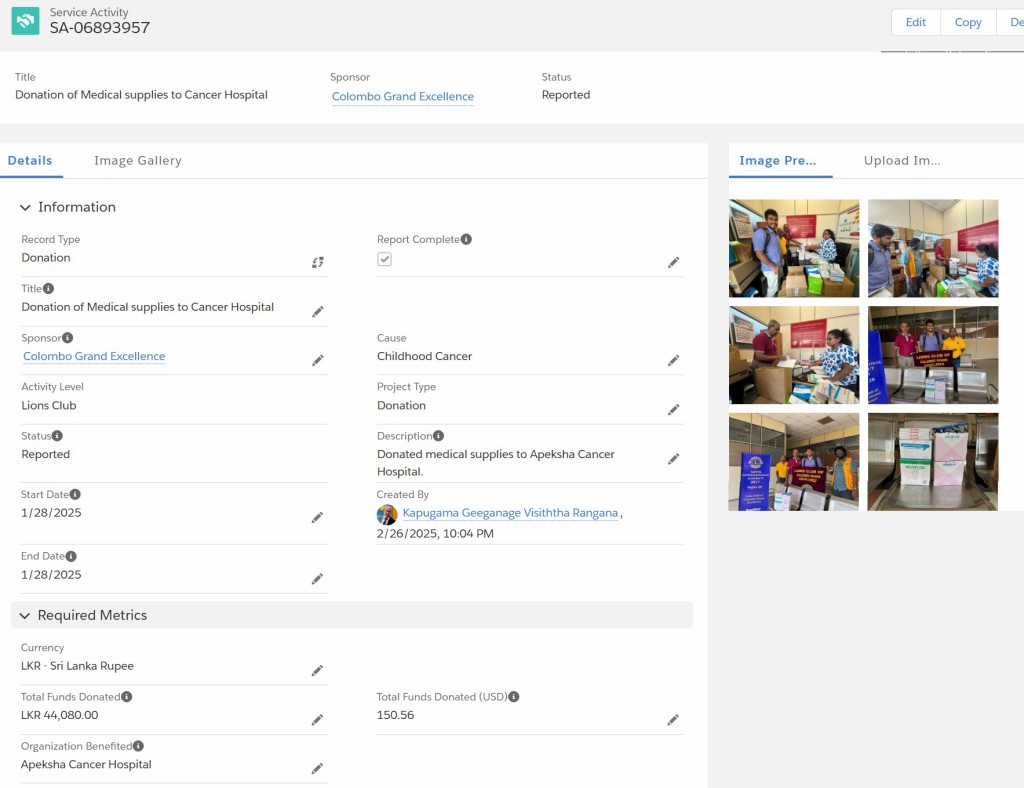Edit Project Type pencil icon
This screenshot has width=1024, height=788.
pos(673,410)
